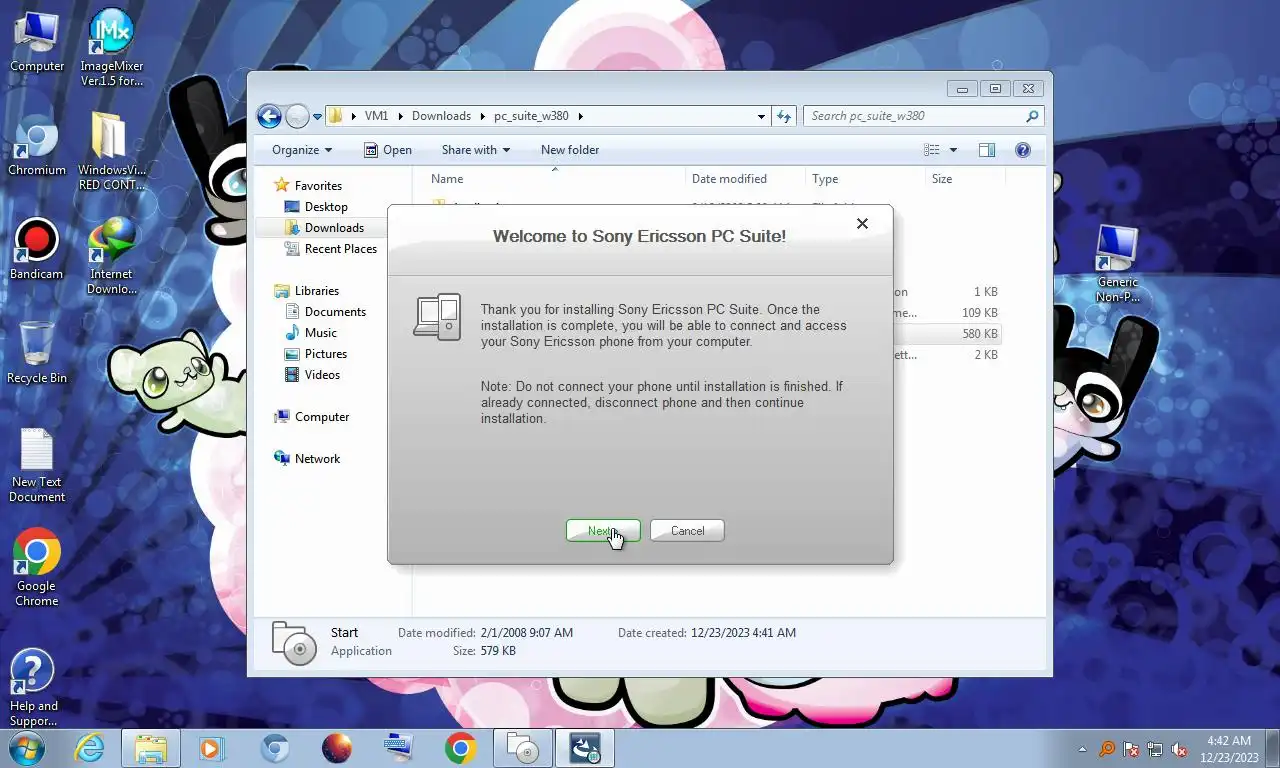
Task: Click the Search pc_suite_w380 field
Action: [x=924, y=116]
